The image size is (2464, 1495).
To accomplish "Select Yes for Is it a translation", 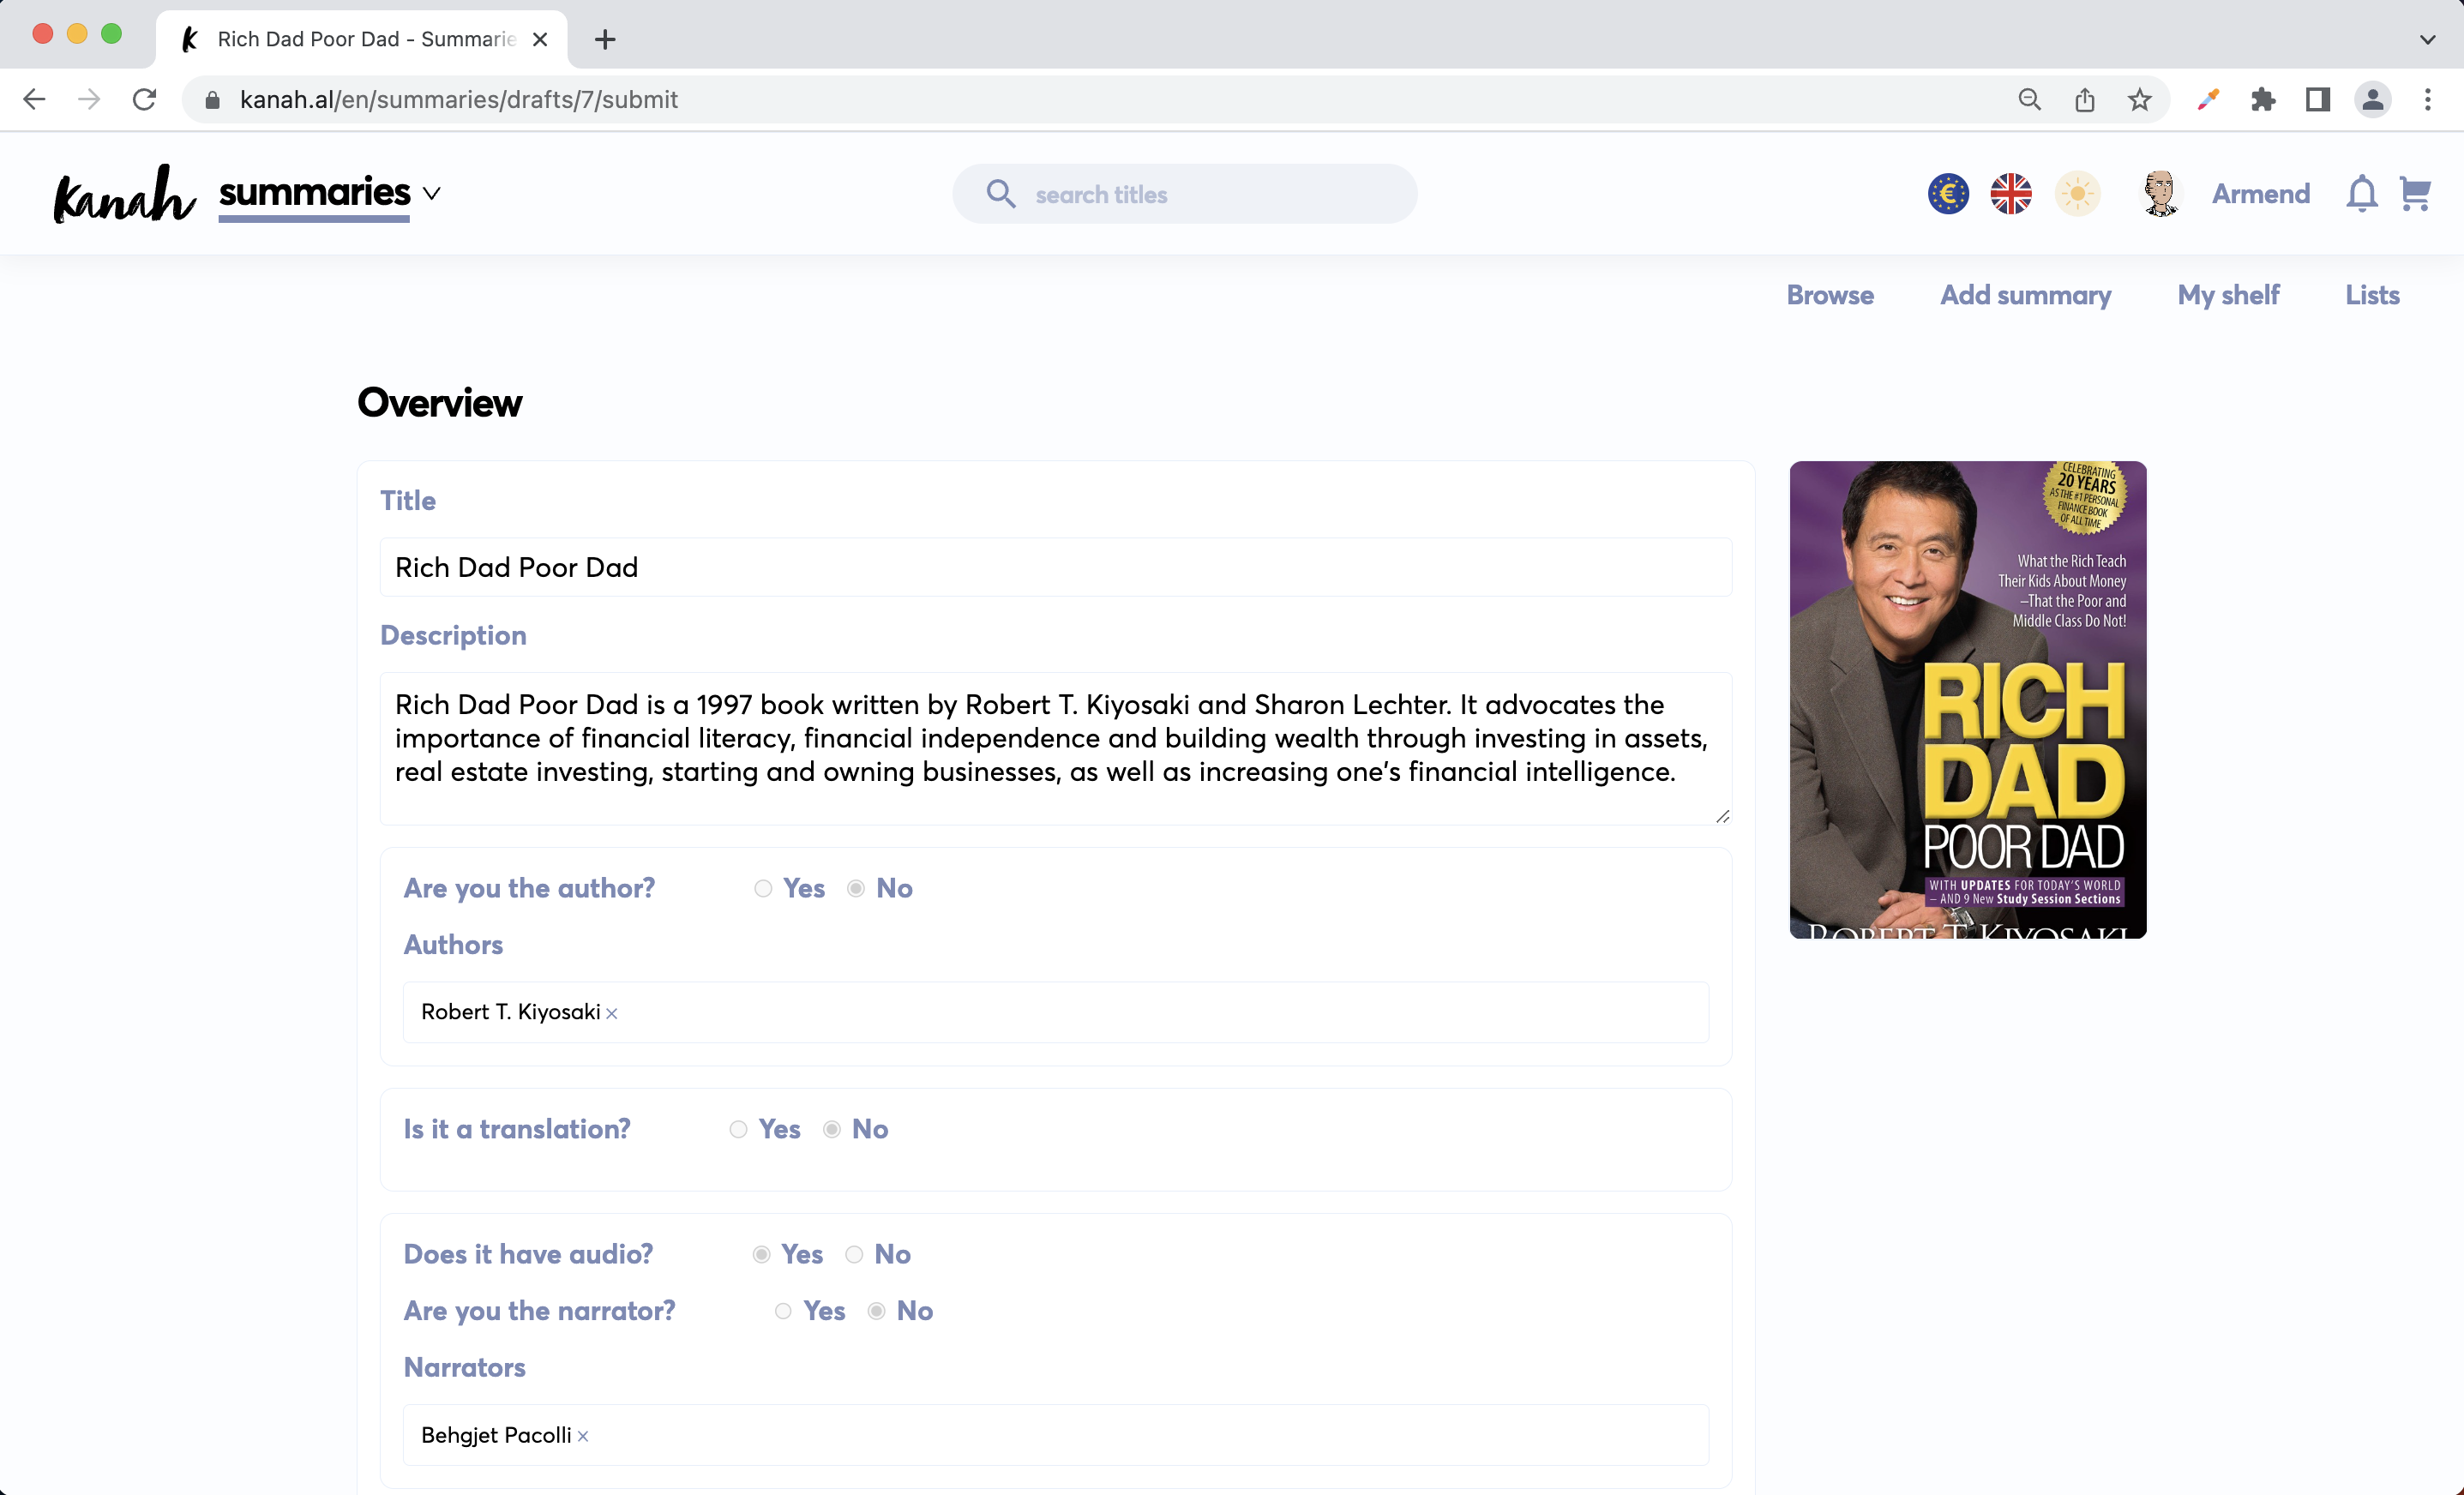I will pyautogui.click(x=738, y=1129).
